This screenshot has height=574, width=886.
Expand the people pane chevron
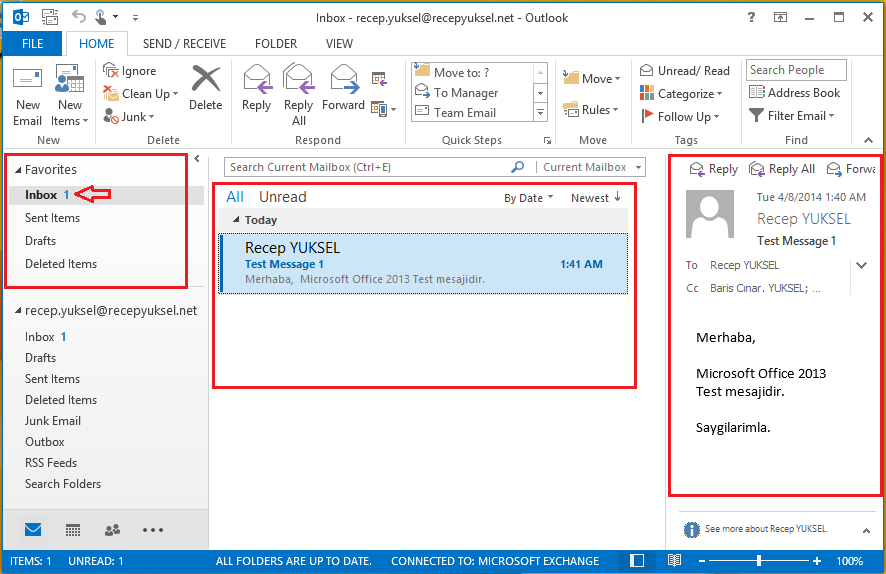(866, 530)
